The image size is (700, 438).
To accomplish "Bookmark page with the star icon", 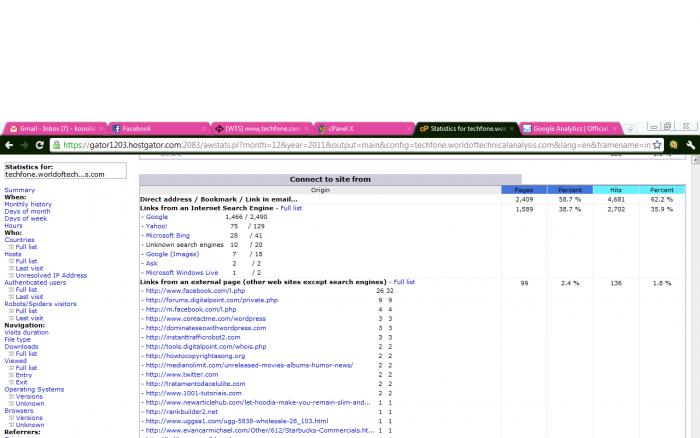I will coord(657,145).
